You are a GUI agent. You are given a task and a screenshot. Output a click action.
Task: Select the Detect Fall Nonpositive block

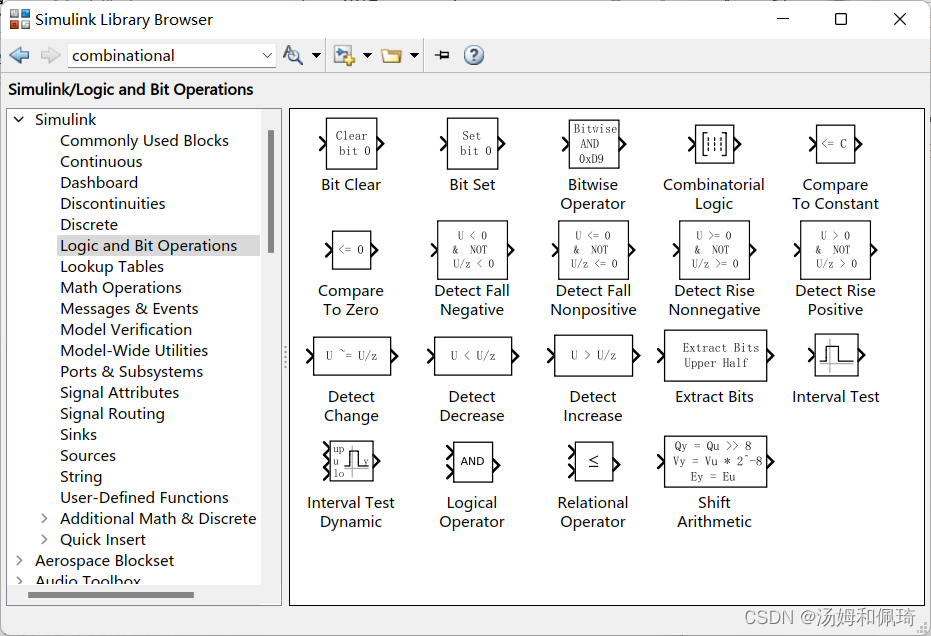[594, 250]
